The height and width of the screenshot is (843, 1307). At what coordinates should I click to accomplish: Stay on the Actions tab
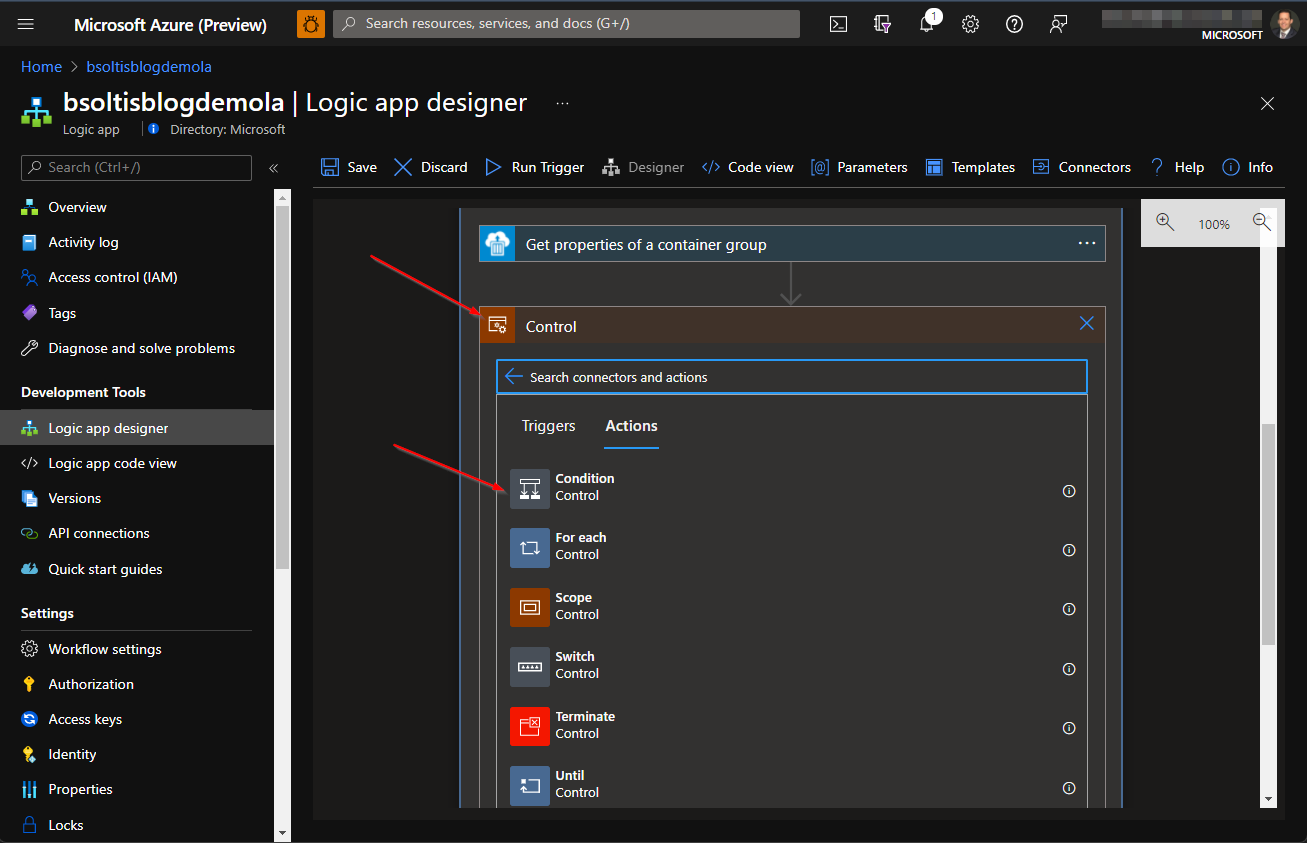pos(631,425)
